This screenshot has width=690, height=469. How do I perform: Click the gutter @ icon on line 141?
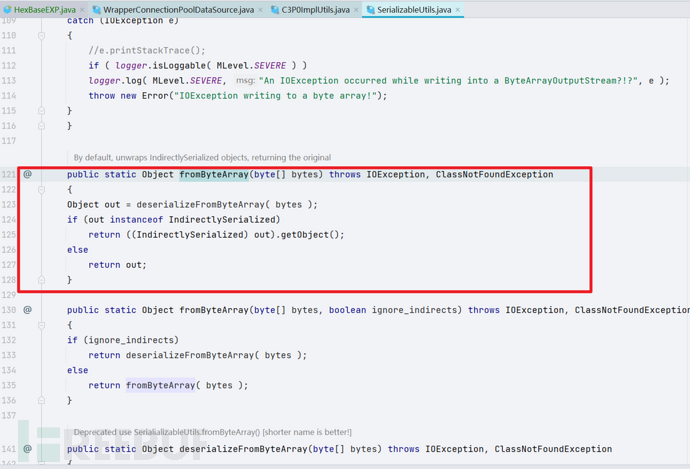coord(27,449)
